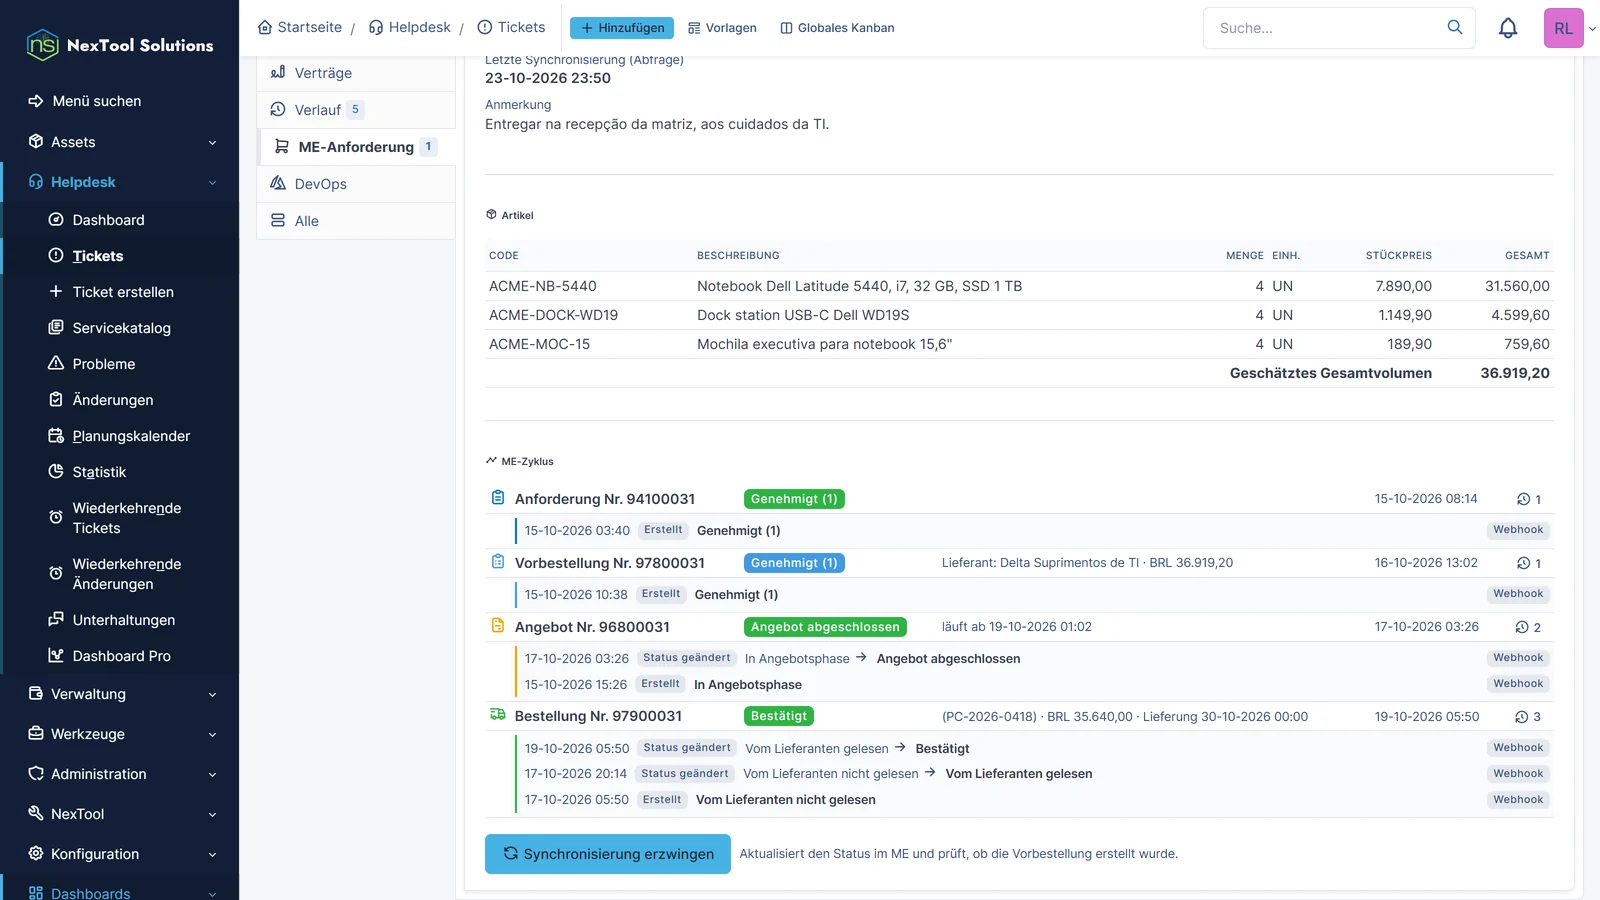
Task: Click the NexTool Solutions logo
Action: coord(120,45)
